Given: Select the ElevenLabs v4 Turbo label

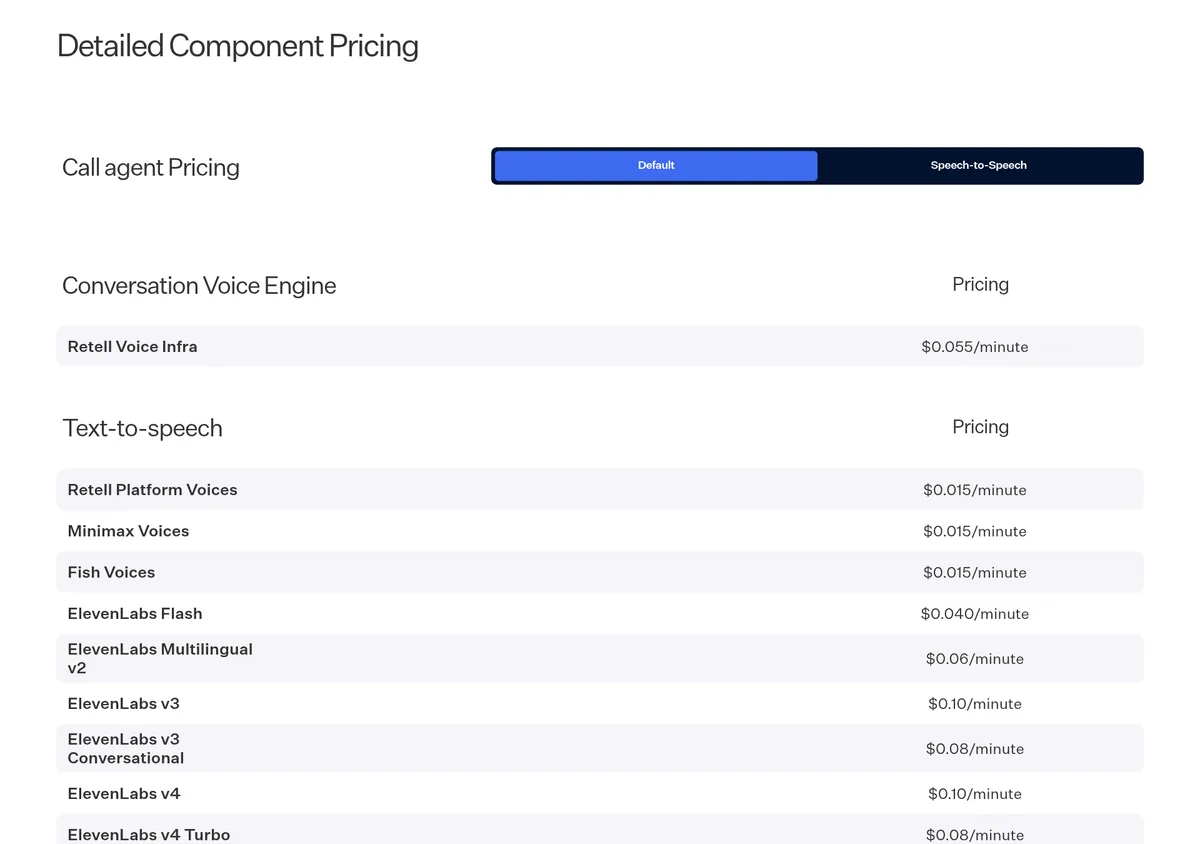Looking at the screenshot, I should point(148,834).
